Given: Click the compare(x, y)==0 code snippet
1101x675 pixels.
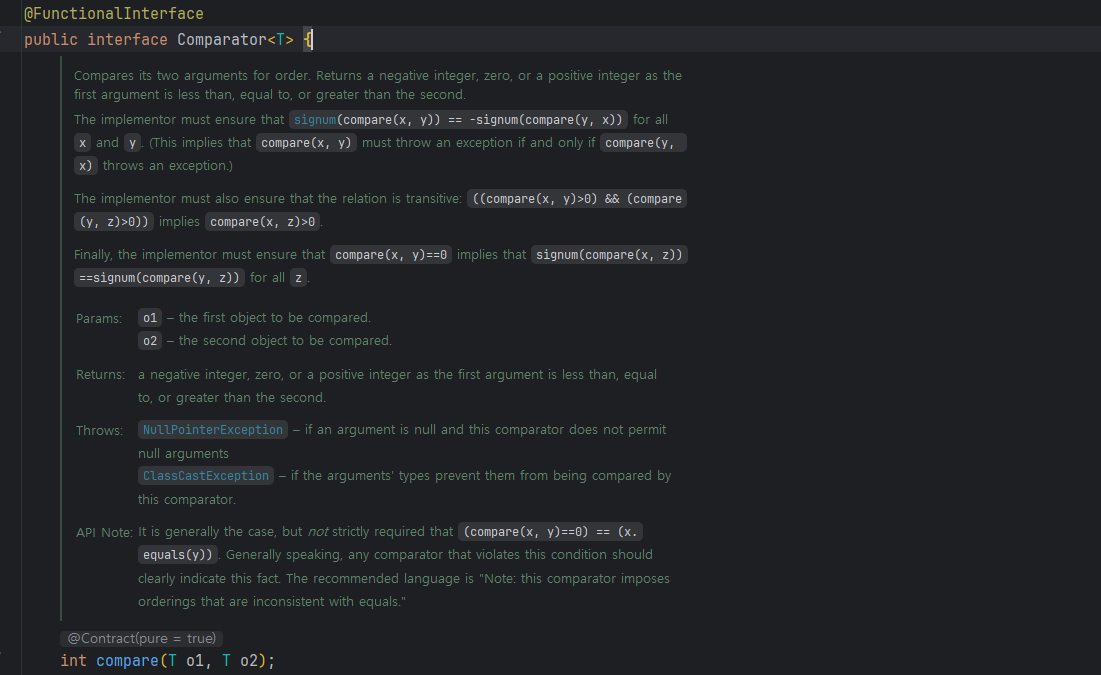Looking at the screenshot, I should coord(391,255).
